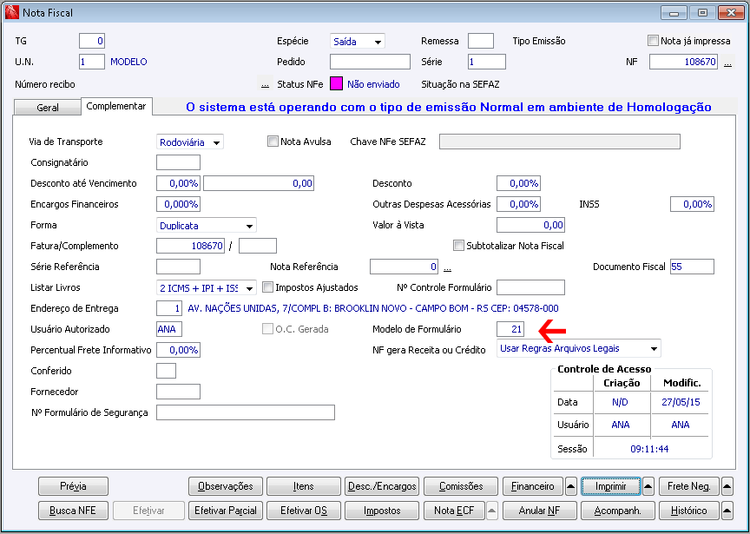Viewport: 750px width, 534px height.
Task: Expand the Forma dropdown showing Duplicata
Action: [x=206, y=225]
